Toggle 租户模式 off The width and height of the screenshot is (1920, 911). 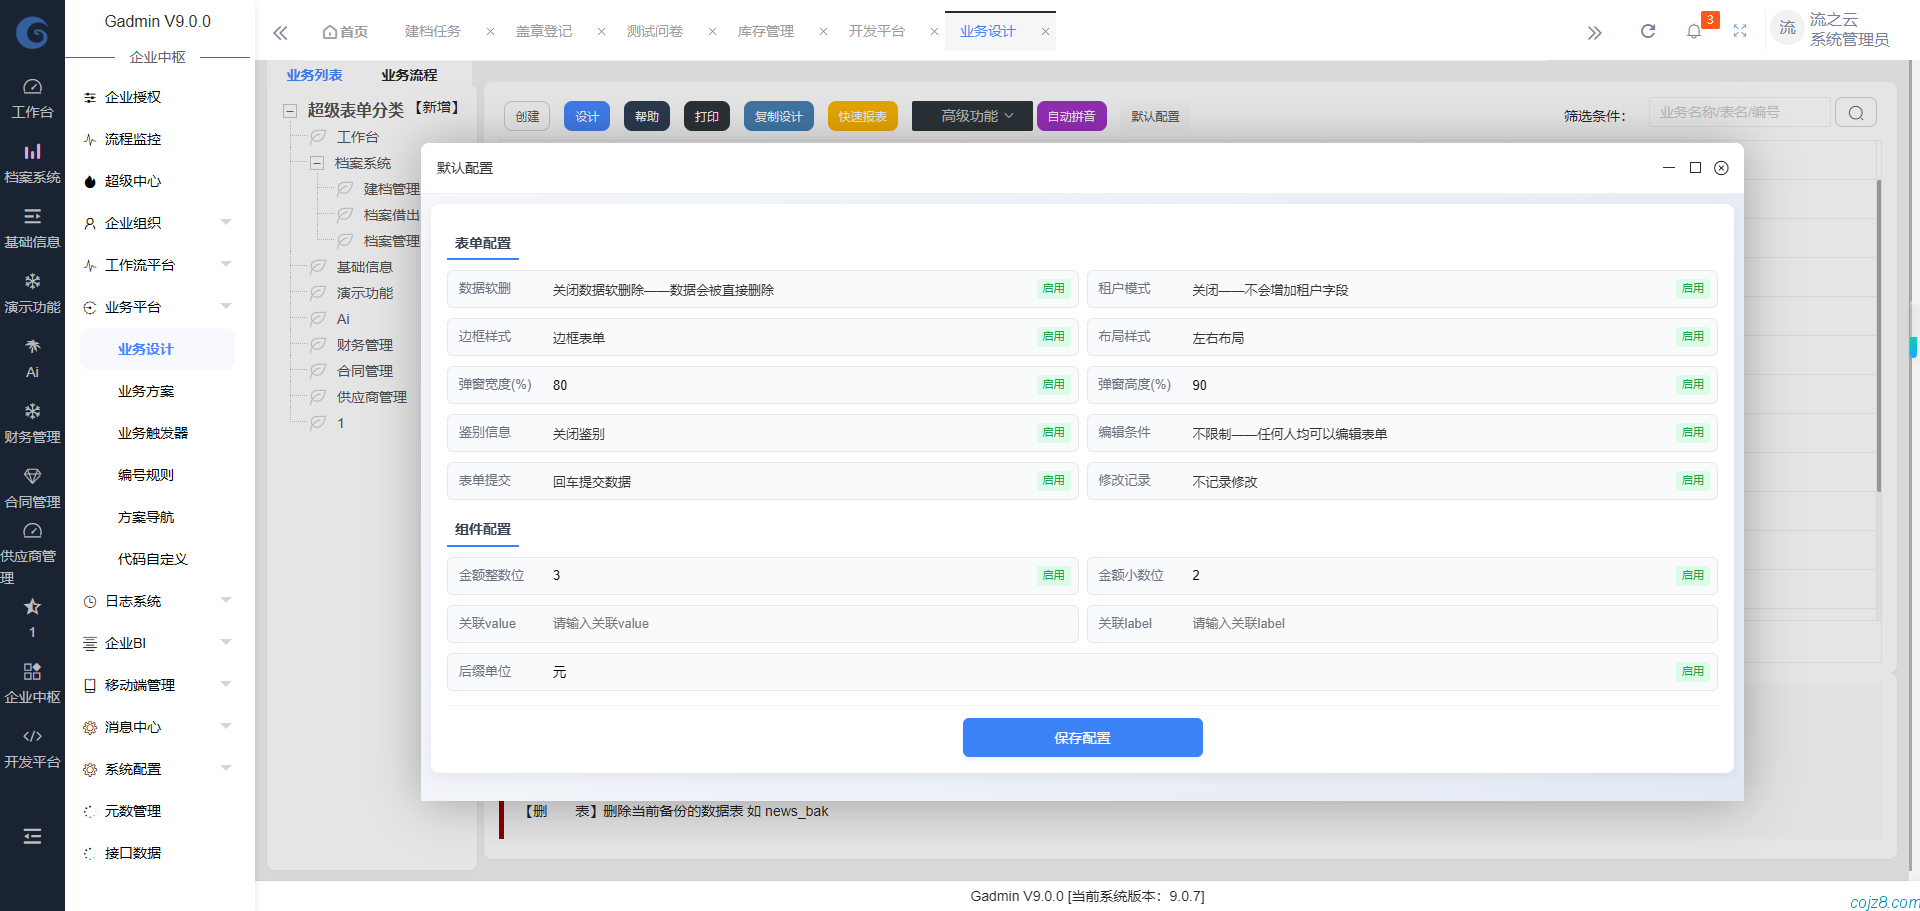tap(1692, 288)
